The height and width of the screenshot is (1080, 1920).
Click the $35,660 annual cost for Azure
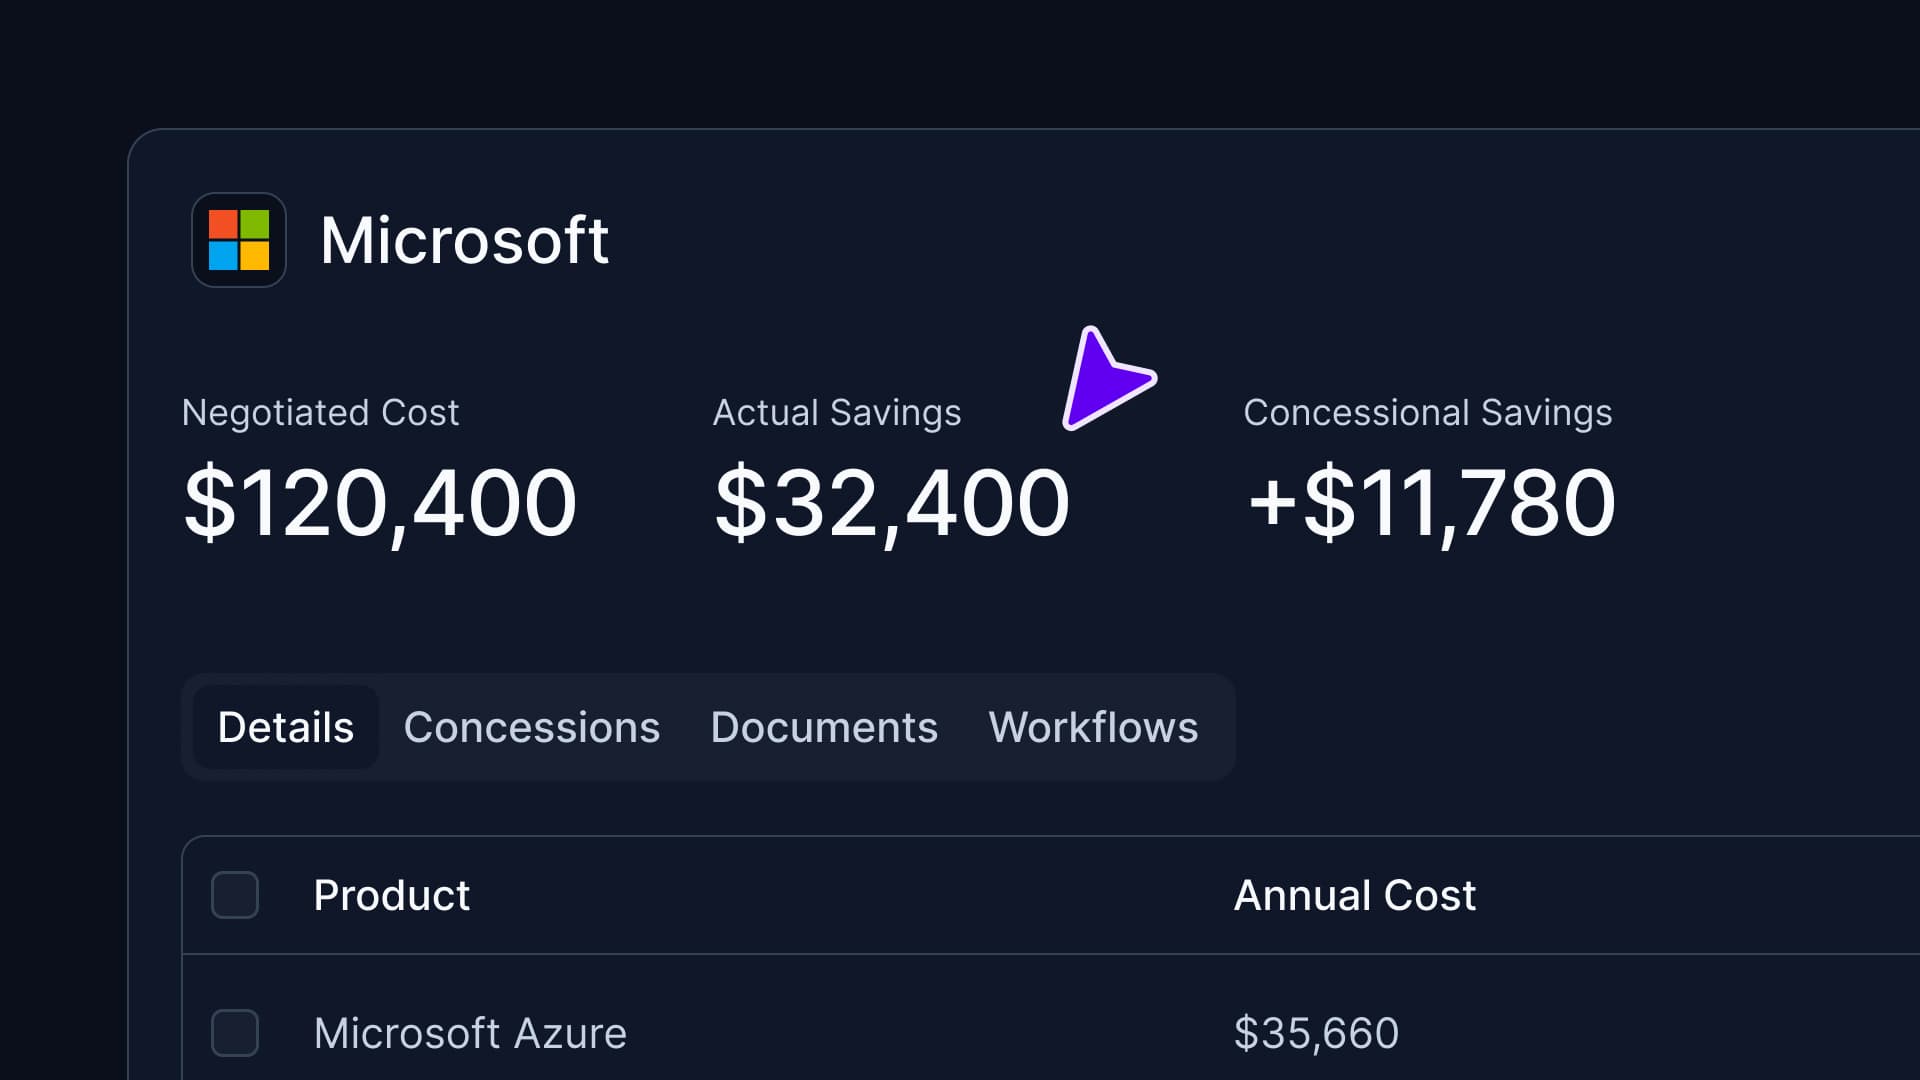pyautogui.click(x=1315, y=1033)
